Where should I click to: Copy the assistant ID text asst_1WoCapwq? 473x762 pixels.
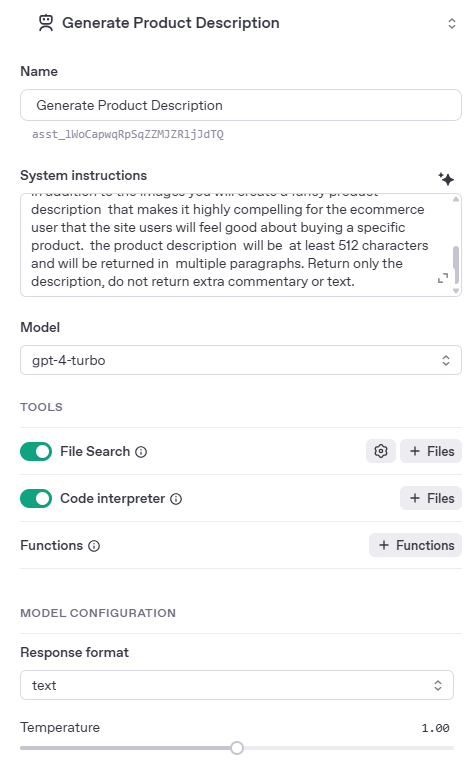pyautogui.click(x=128, y=134)
